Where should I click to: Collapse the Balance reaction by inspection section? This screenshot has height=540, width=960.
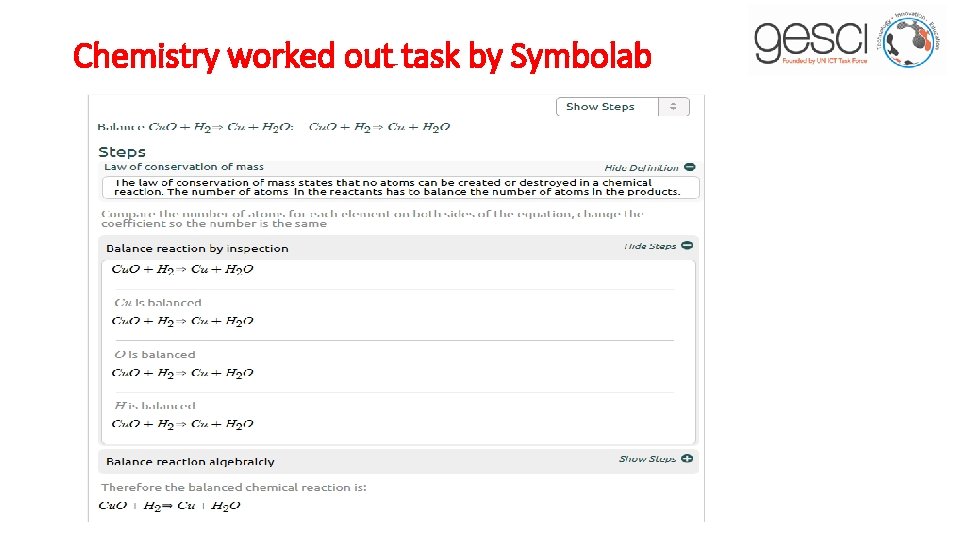point(197,248)
